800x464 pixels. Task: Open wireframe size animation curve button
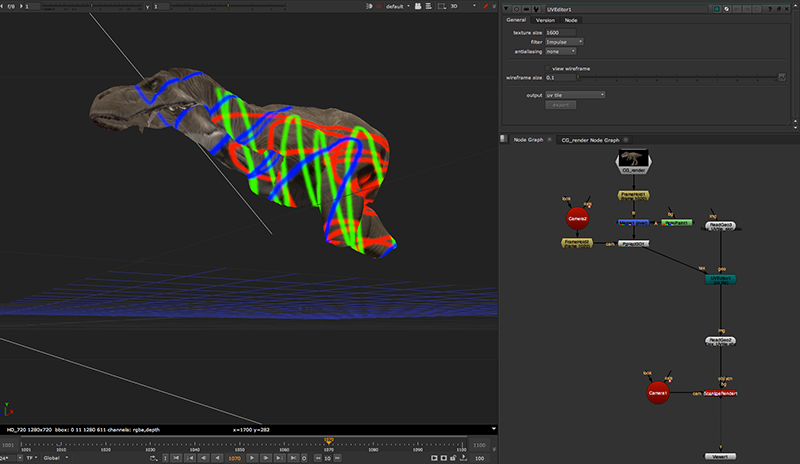point(781,76)
